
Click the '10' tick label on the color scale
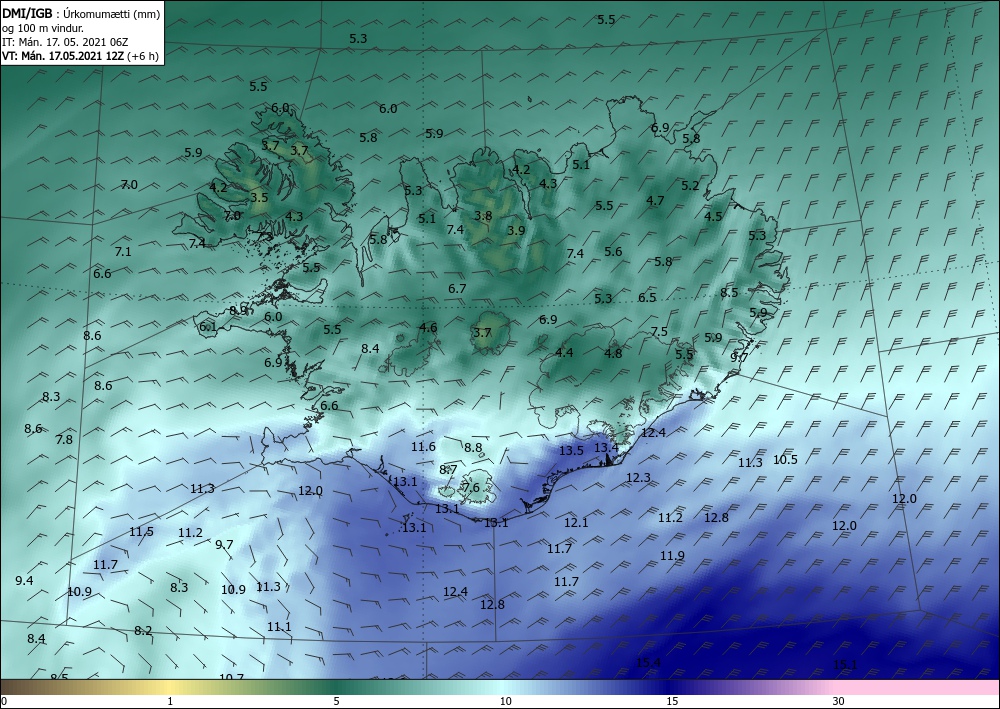505,702
